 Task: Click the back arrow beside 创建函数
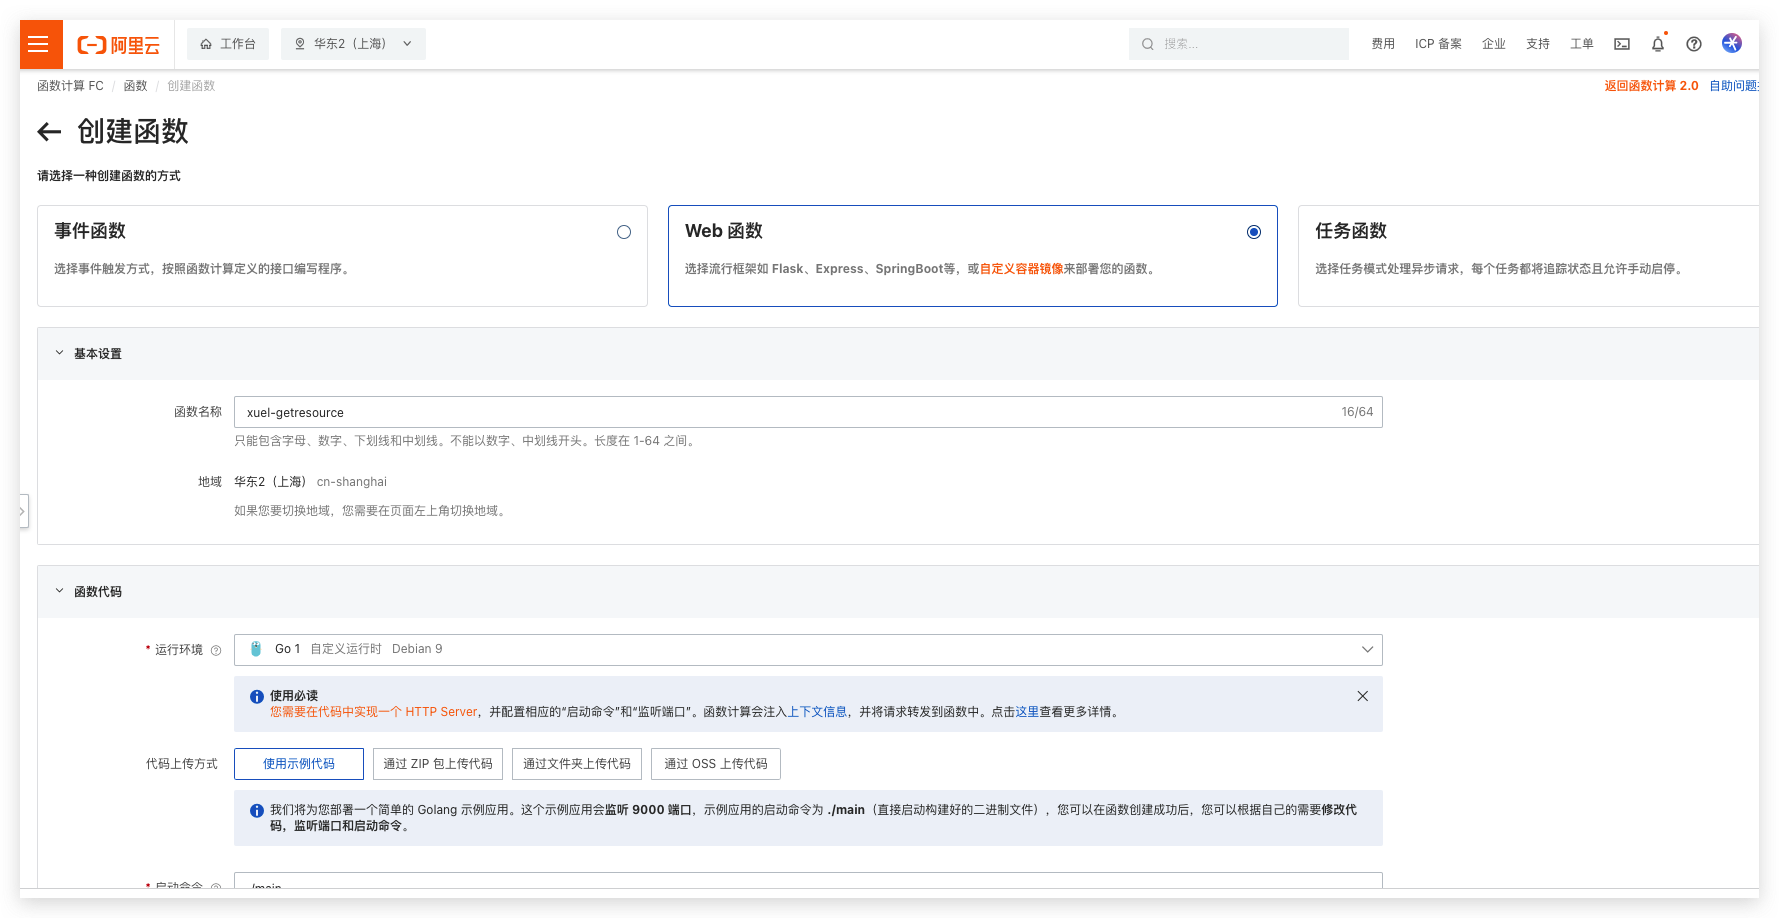(x=49, y=132)
